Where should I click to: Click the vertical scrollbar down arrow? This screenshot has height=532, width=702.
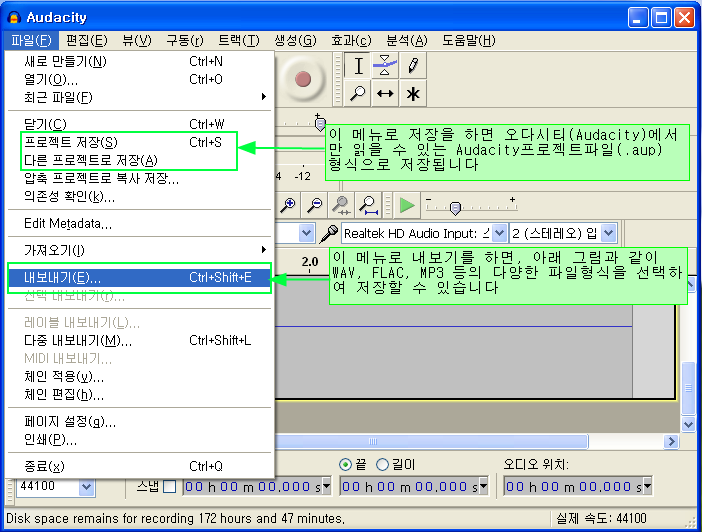(x=688, y=424)
